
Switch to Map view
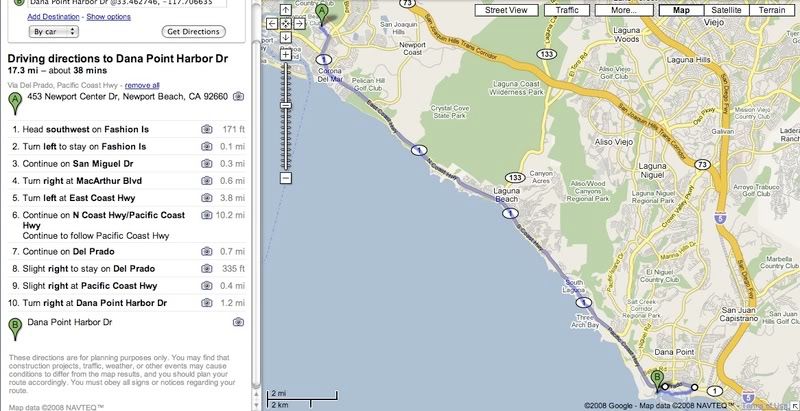681,10
